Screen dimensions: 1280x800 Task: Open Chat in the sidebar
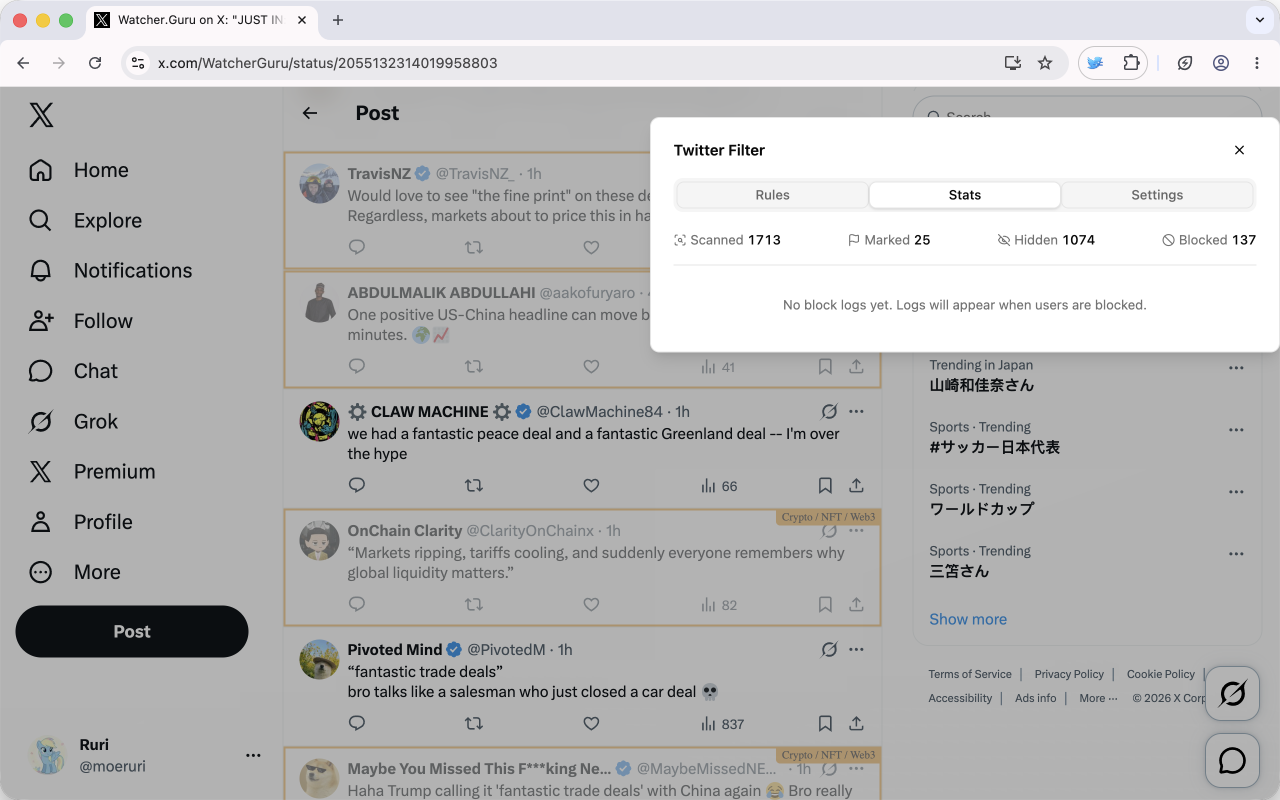tap(73, 371)
